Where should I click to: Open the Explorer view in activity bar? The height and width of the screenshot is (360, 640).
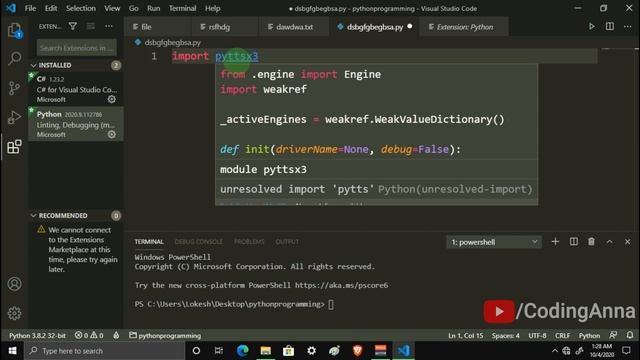tap(14, 30)
